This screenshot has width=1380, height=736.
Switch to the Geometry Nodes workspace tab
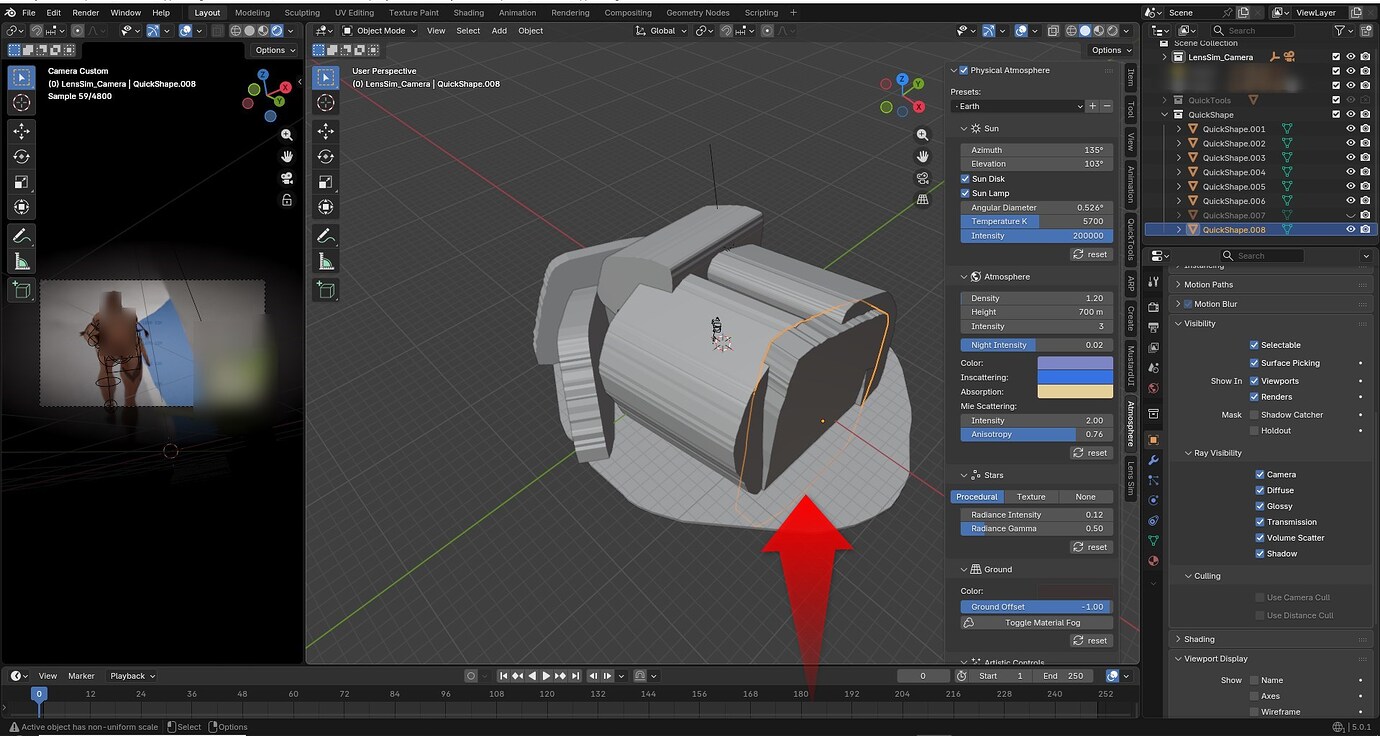click(x=697, y=13)
